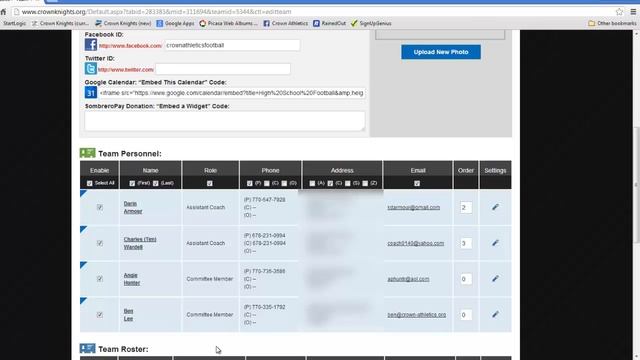Click the Facebook logo icon

point(91,44)
